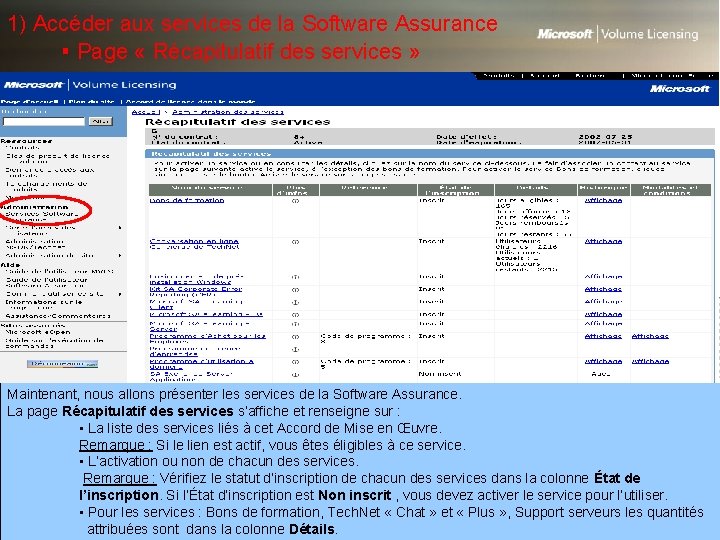Click Administration des services breadcrumb link
The image size is (720, 540).
click(x=228, y=112)
